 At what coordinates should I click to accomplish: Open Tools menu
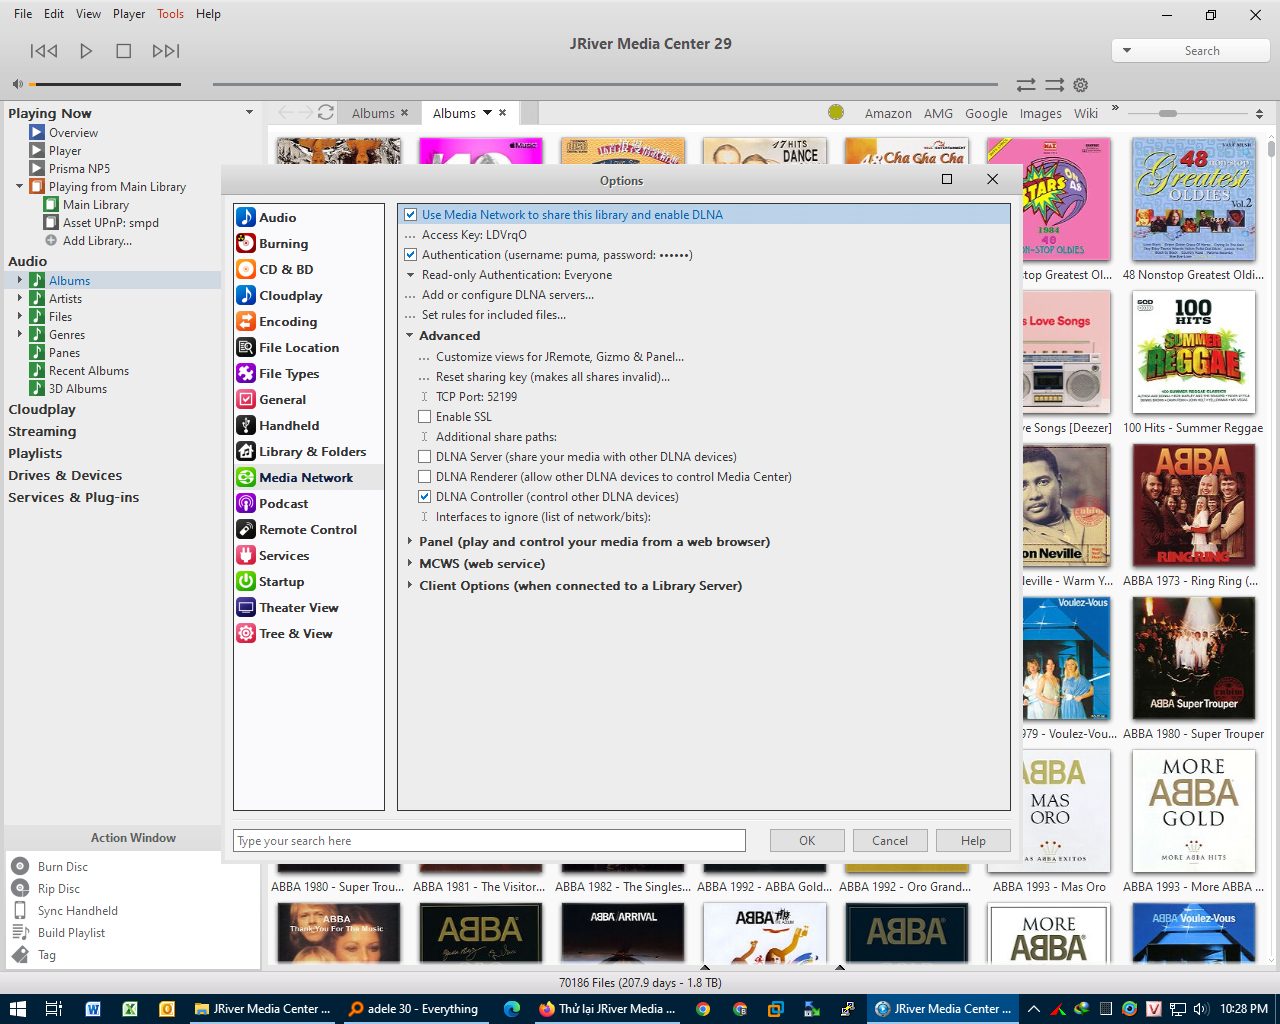click(170, 14)
